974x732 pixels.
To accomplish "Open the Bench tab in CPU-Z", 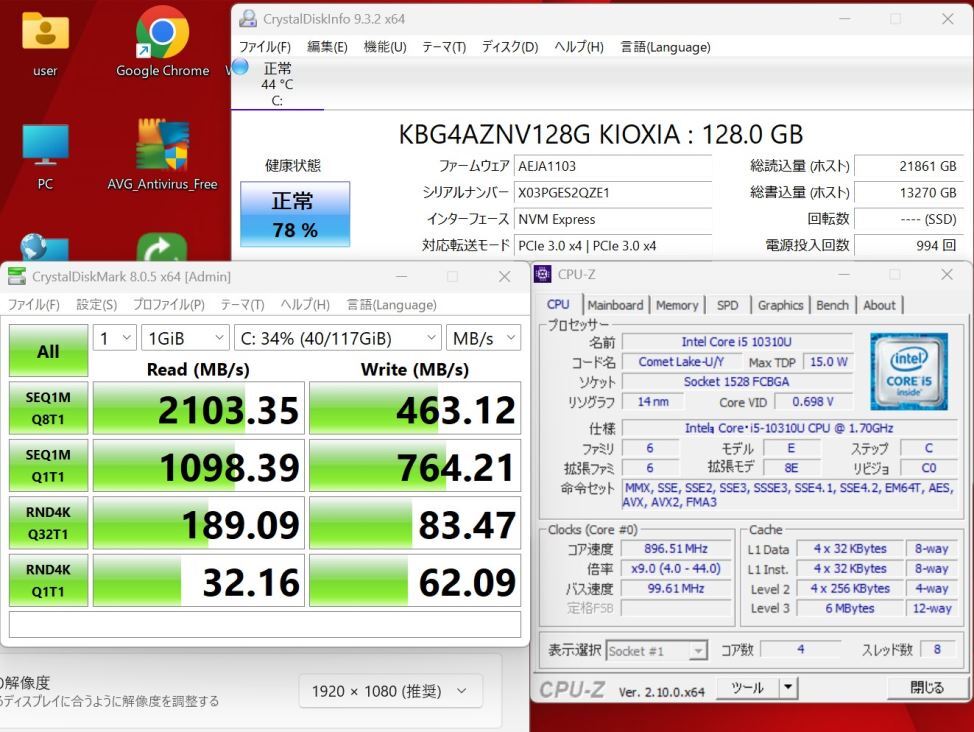I will coord(832,305).
